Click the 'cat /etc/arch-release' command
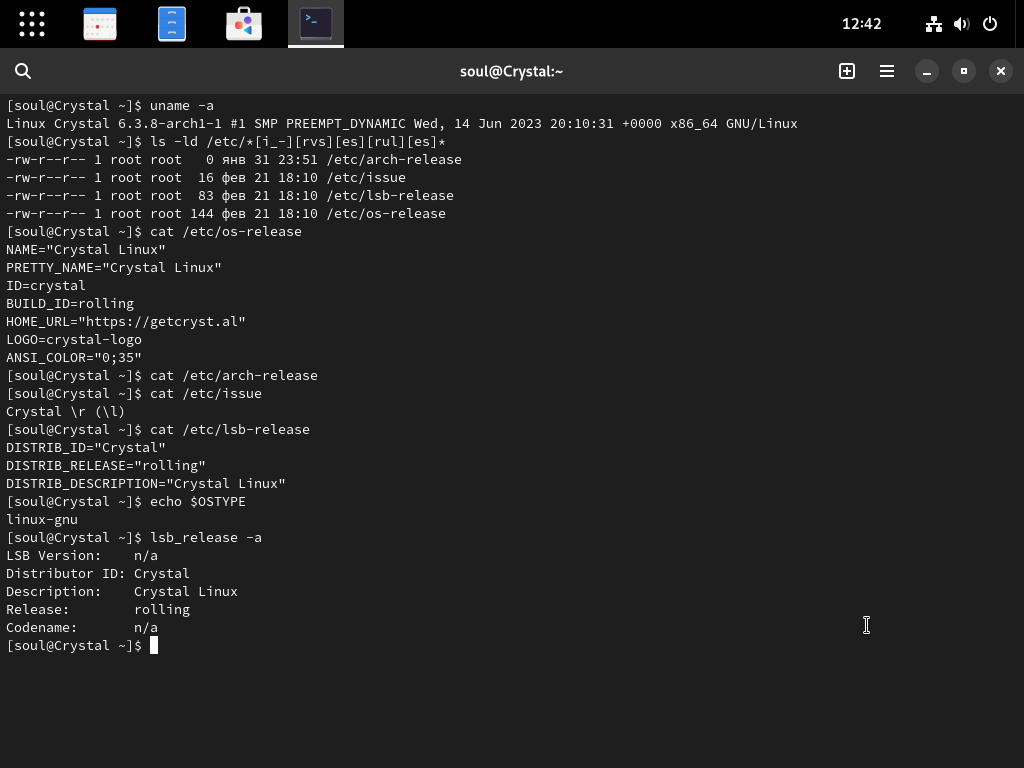 162,376
